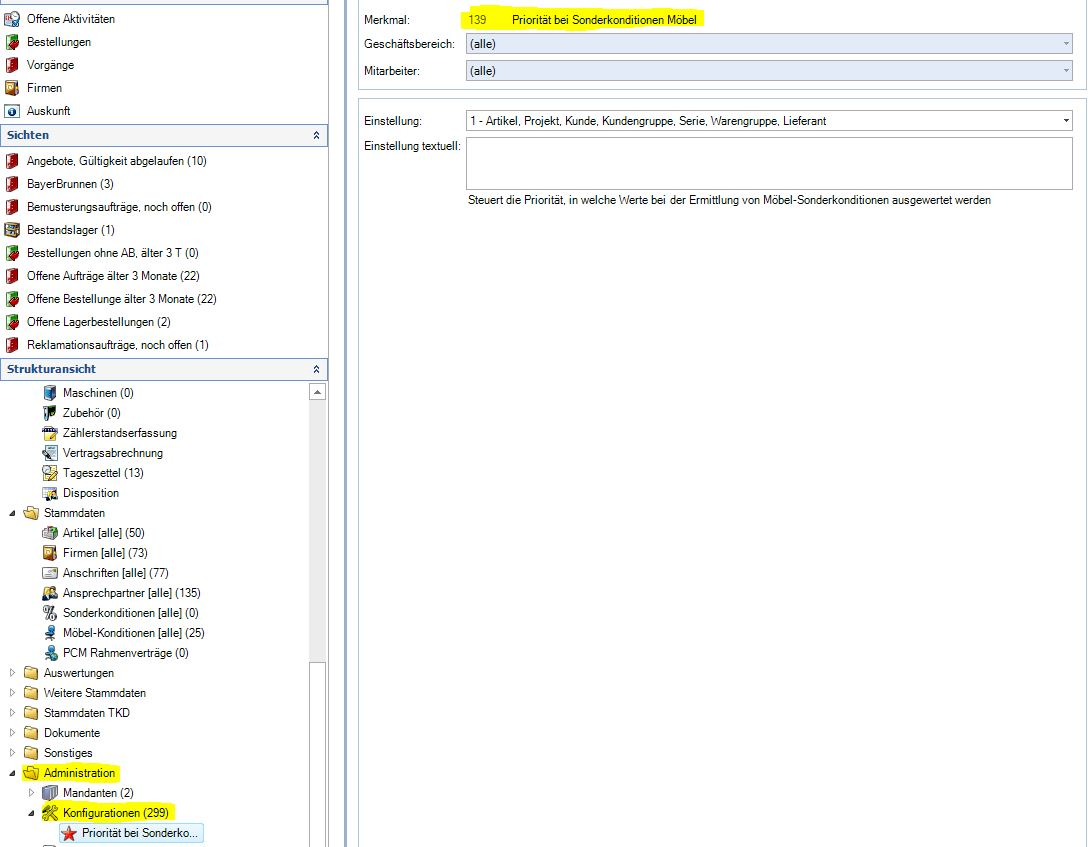
Task: Click the Möbel-Konditionen chair icon
Action: pyautogui.click(x=50, y=633)
